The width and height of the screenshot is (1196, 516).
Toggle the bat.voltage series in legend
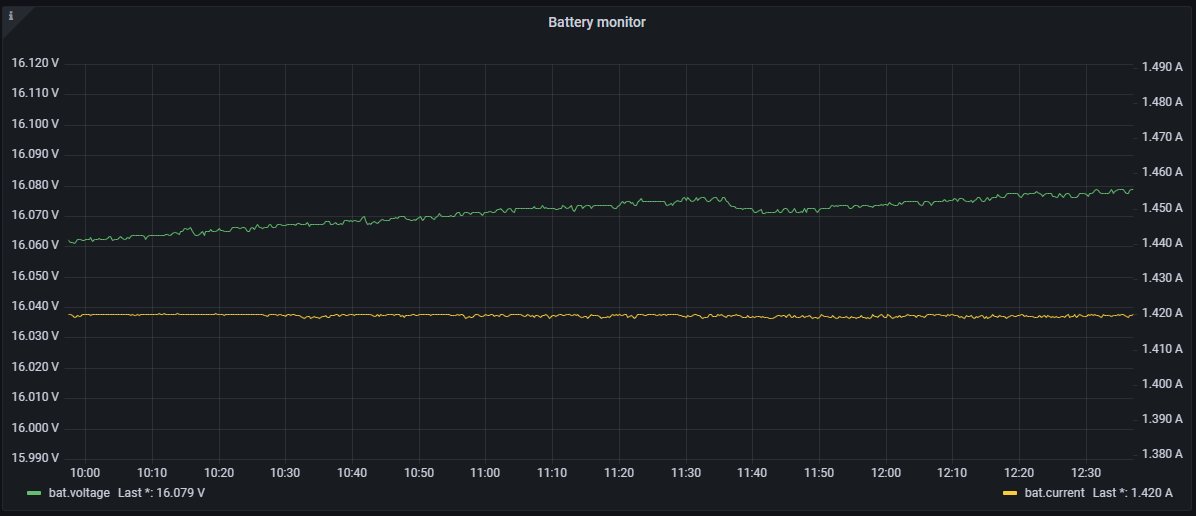[79, 493]
